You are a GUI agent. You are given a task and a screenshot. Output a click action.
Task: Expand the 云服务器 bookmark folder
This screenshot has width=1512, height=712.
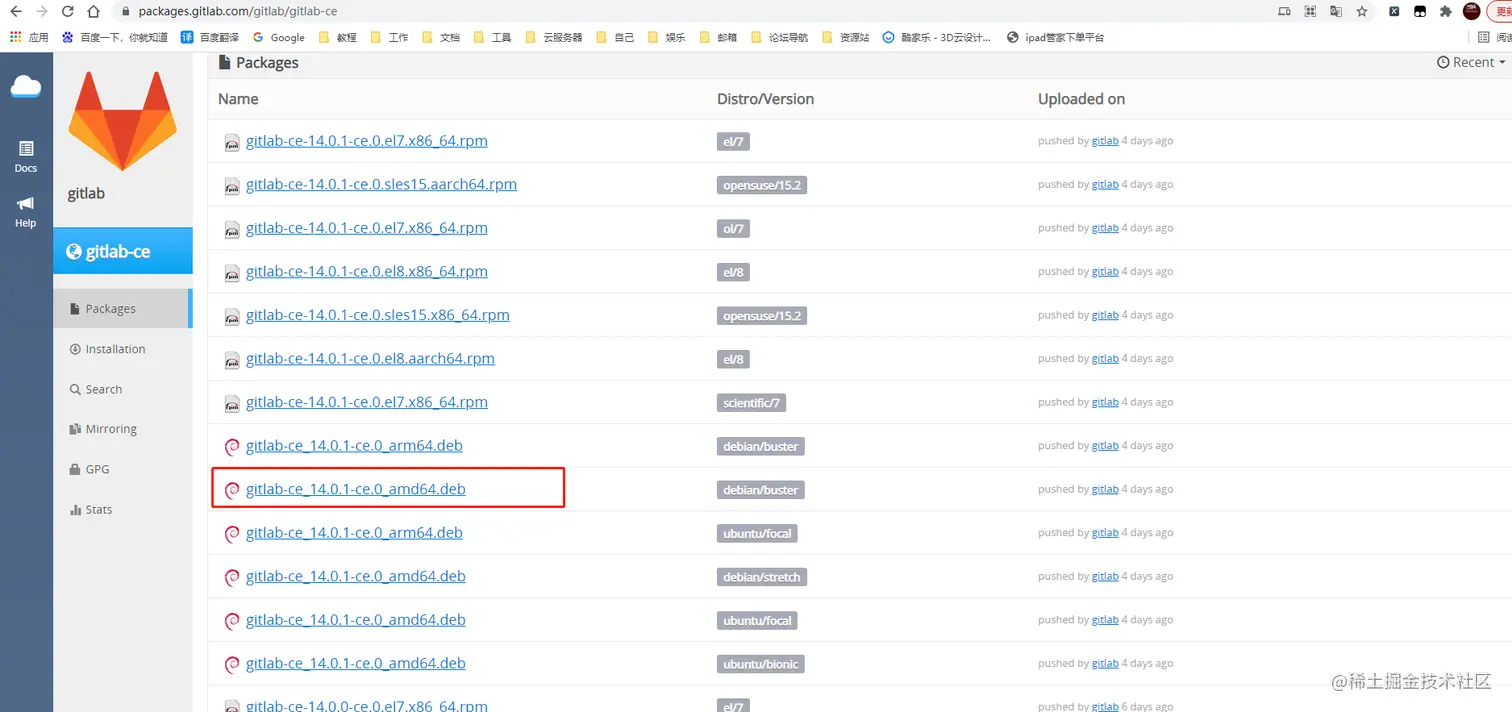click(x=553, y=37)
